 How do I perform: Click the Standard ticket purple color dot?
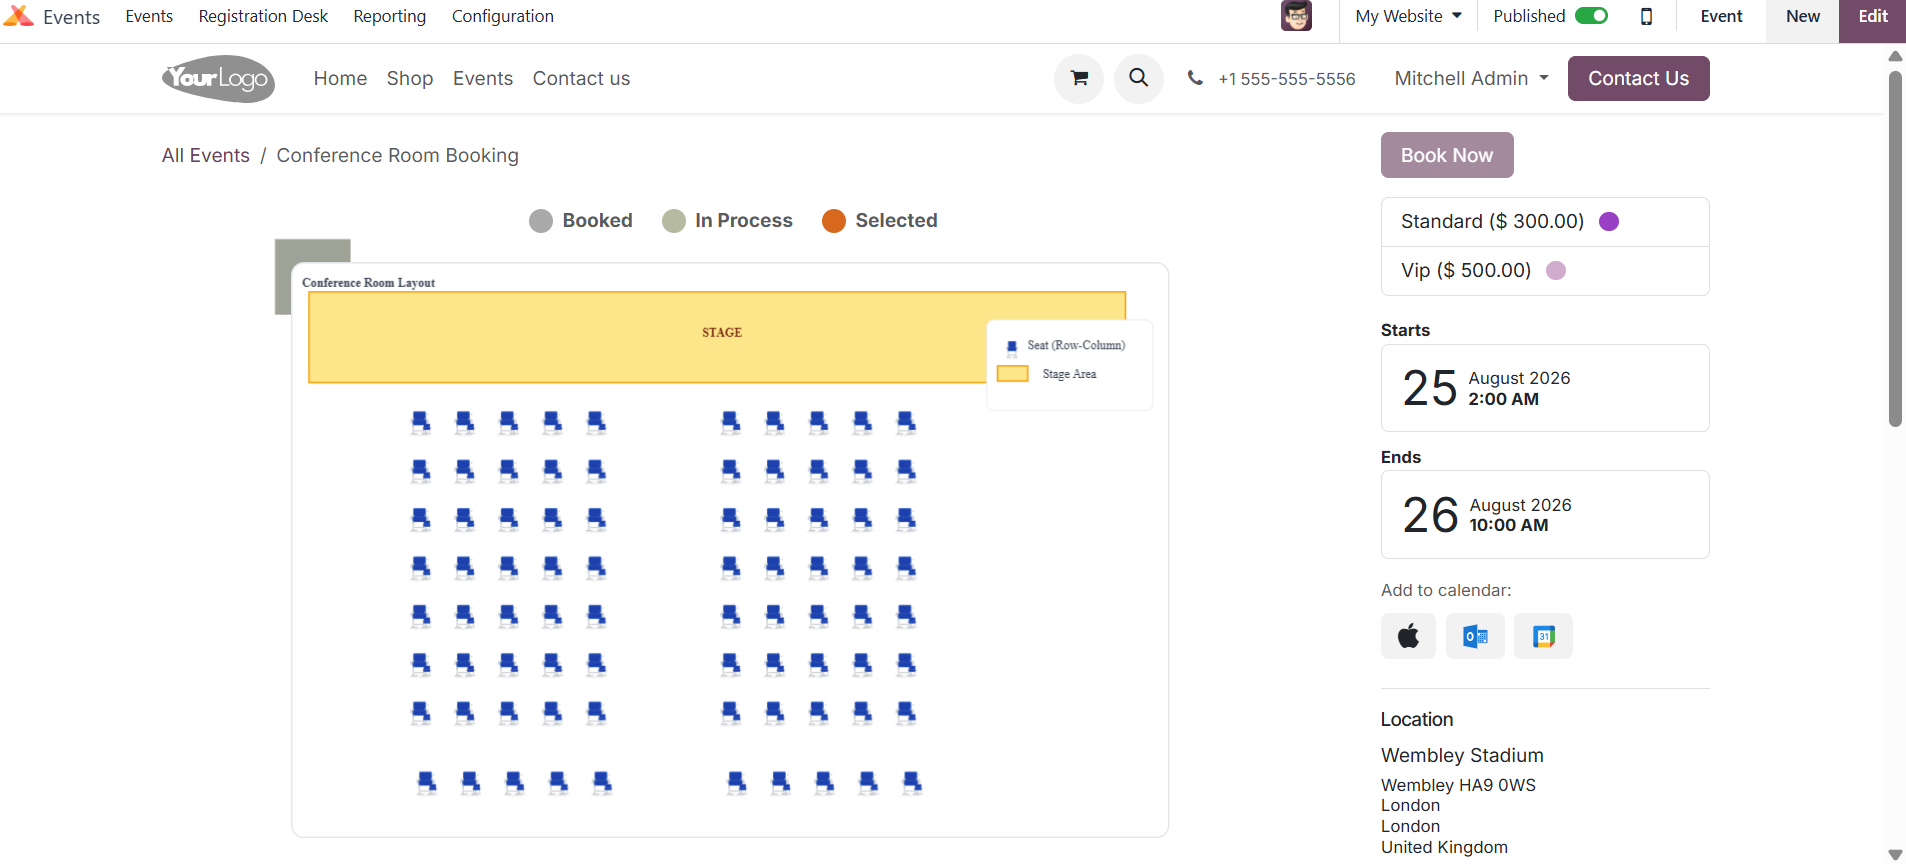coord(1608,221)
